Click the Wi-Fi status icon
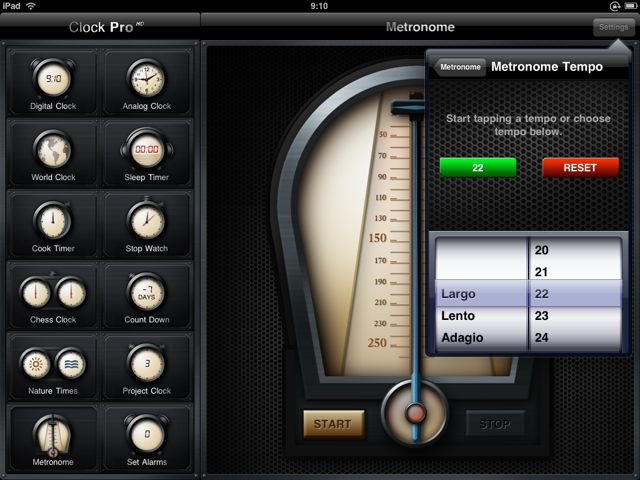This screenshot has width=640, height=480. pyautogui.click(x=31, y=6)
